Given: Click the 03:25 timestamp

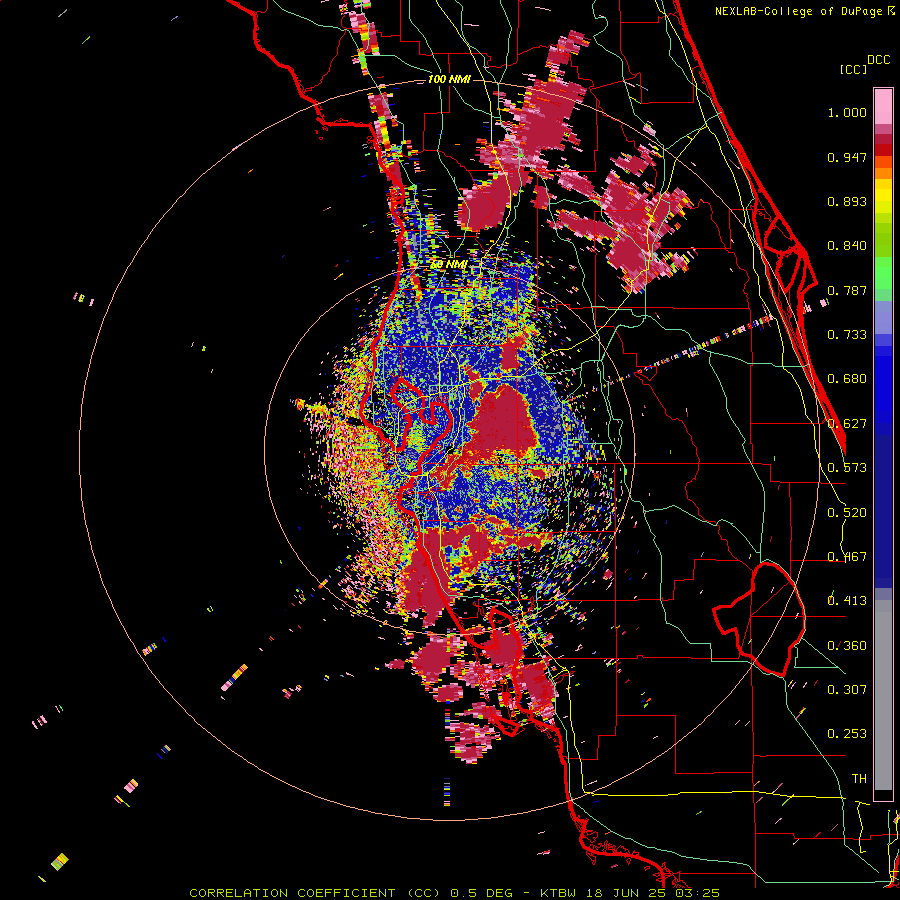Looking at the screenshot, I should [698, 893].
